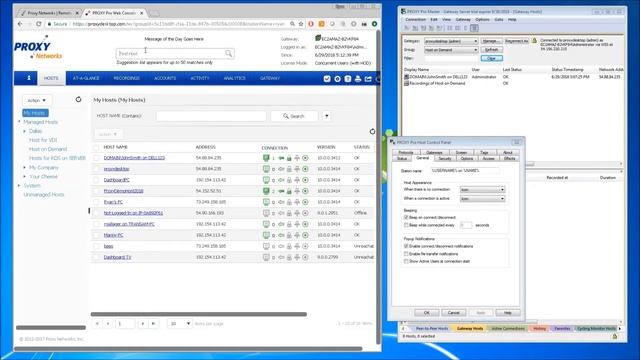The height and width of the screenshot is (360, 640).
Task: Click the refresh icon beside the Action dropdown in sidebar
Action: (78, 100)
